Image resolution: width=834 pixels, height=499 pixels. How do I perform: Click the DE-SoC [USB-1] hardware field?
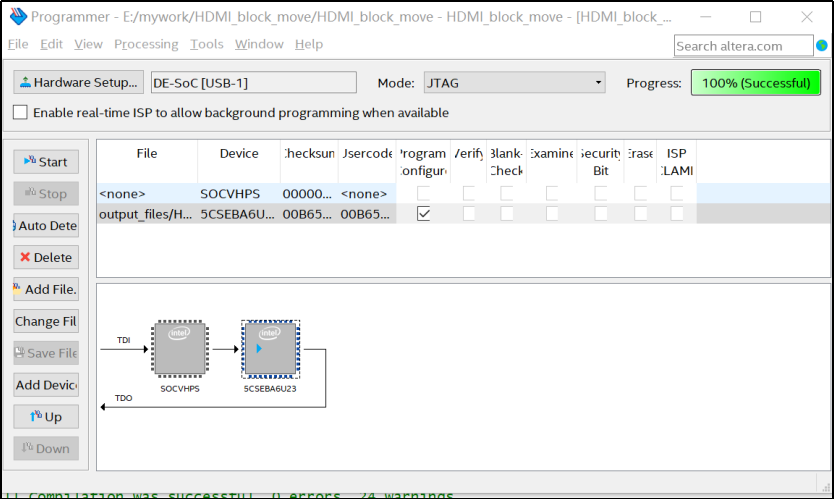point(254,82)
